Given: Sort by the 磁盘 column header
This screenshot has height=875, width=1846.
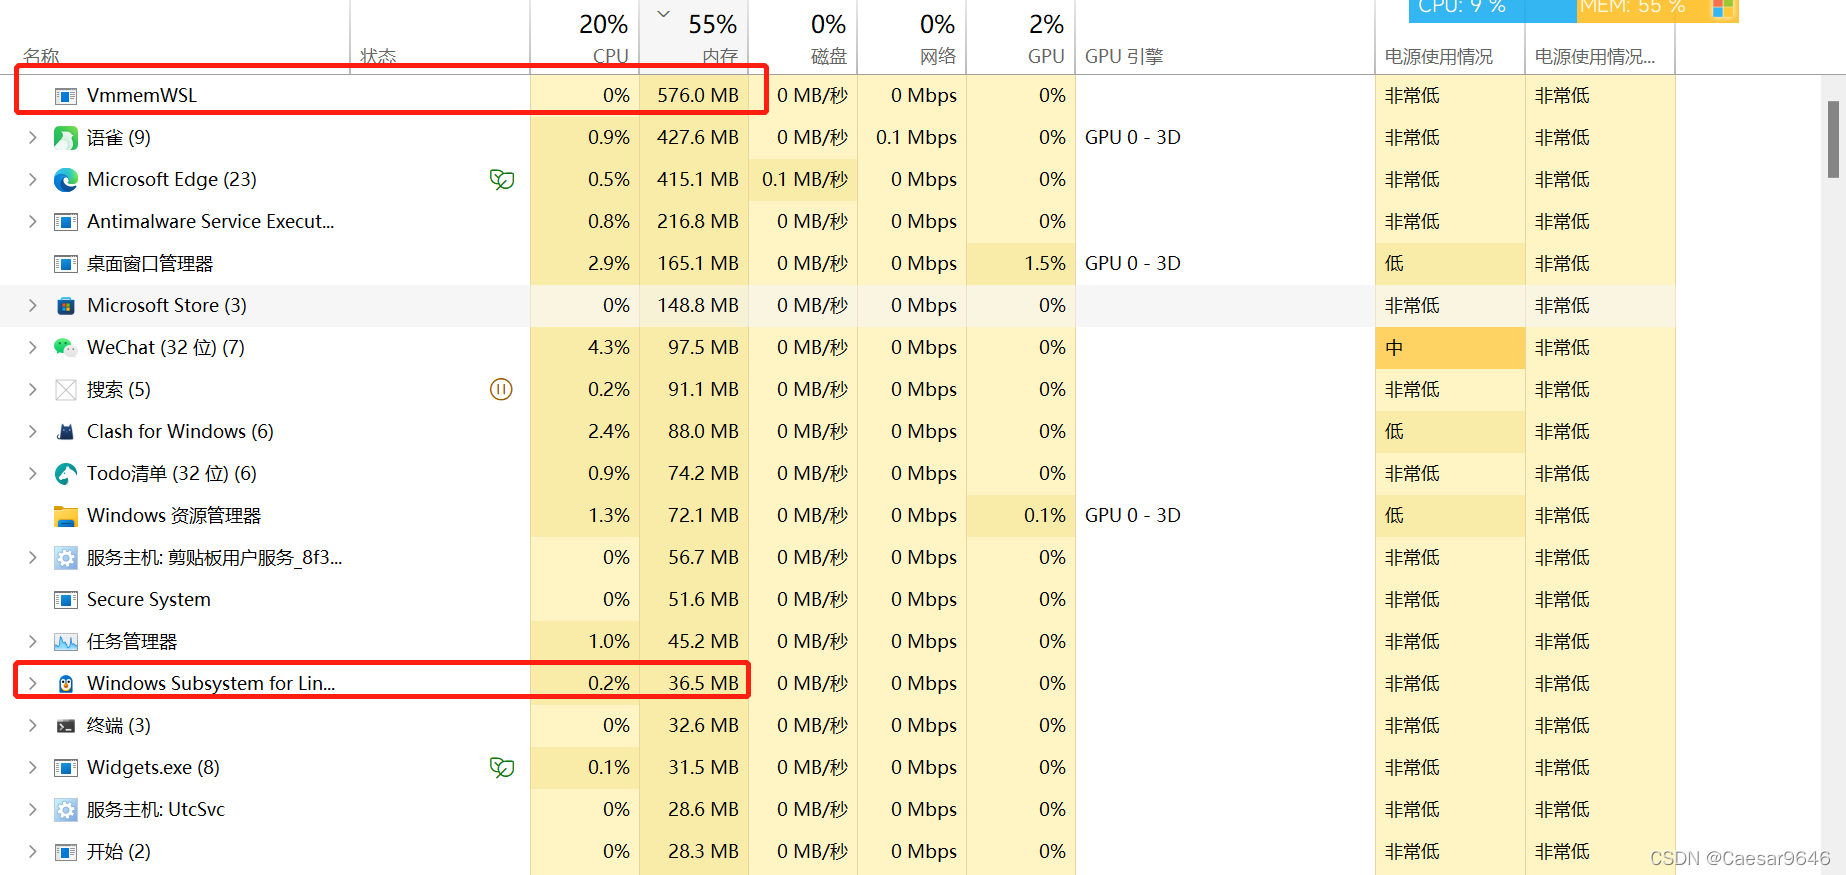Looking at the screenshot, I should point(803,37).
